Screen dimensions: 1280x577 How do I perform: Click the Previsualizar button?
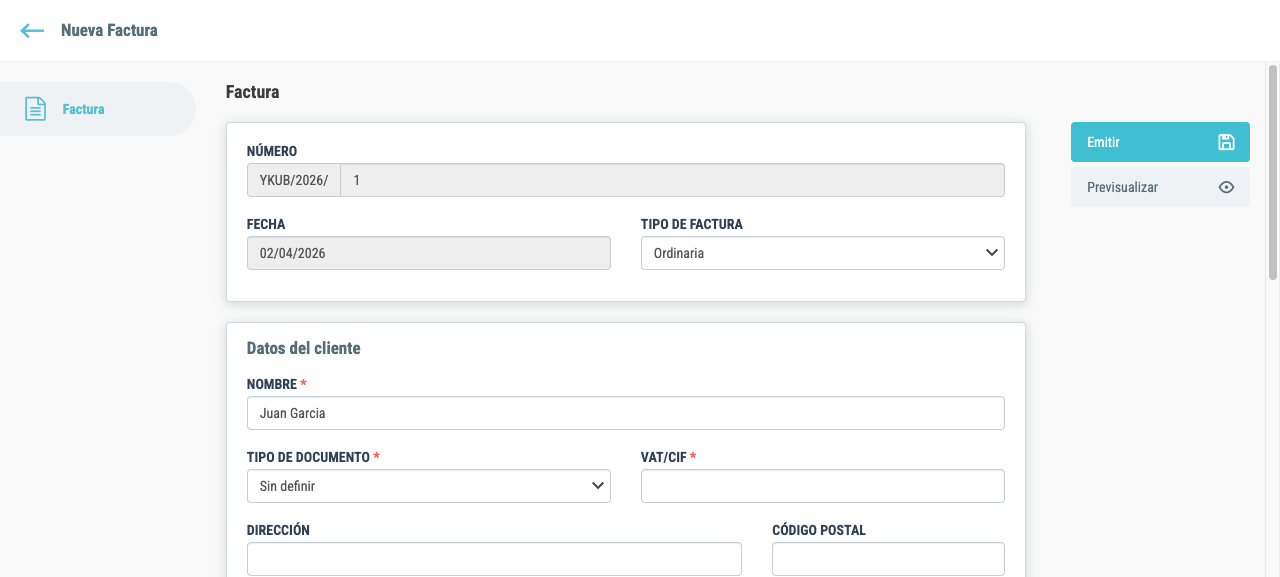point(1160,187)
